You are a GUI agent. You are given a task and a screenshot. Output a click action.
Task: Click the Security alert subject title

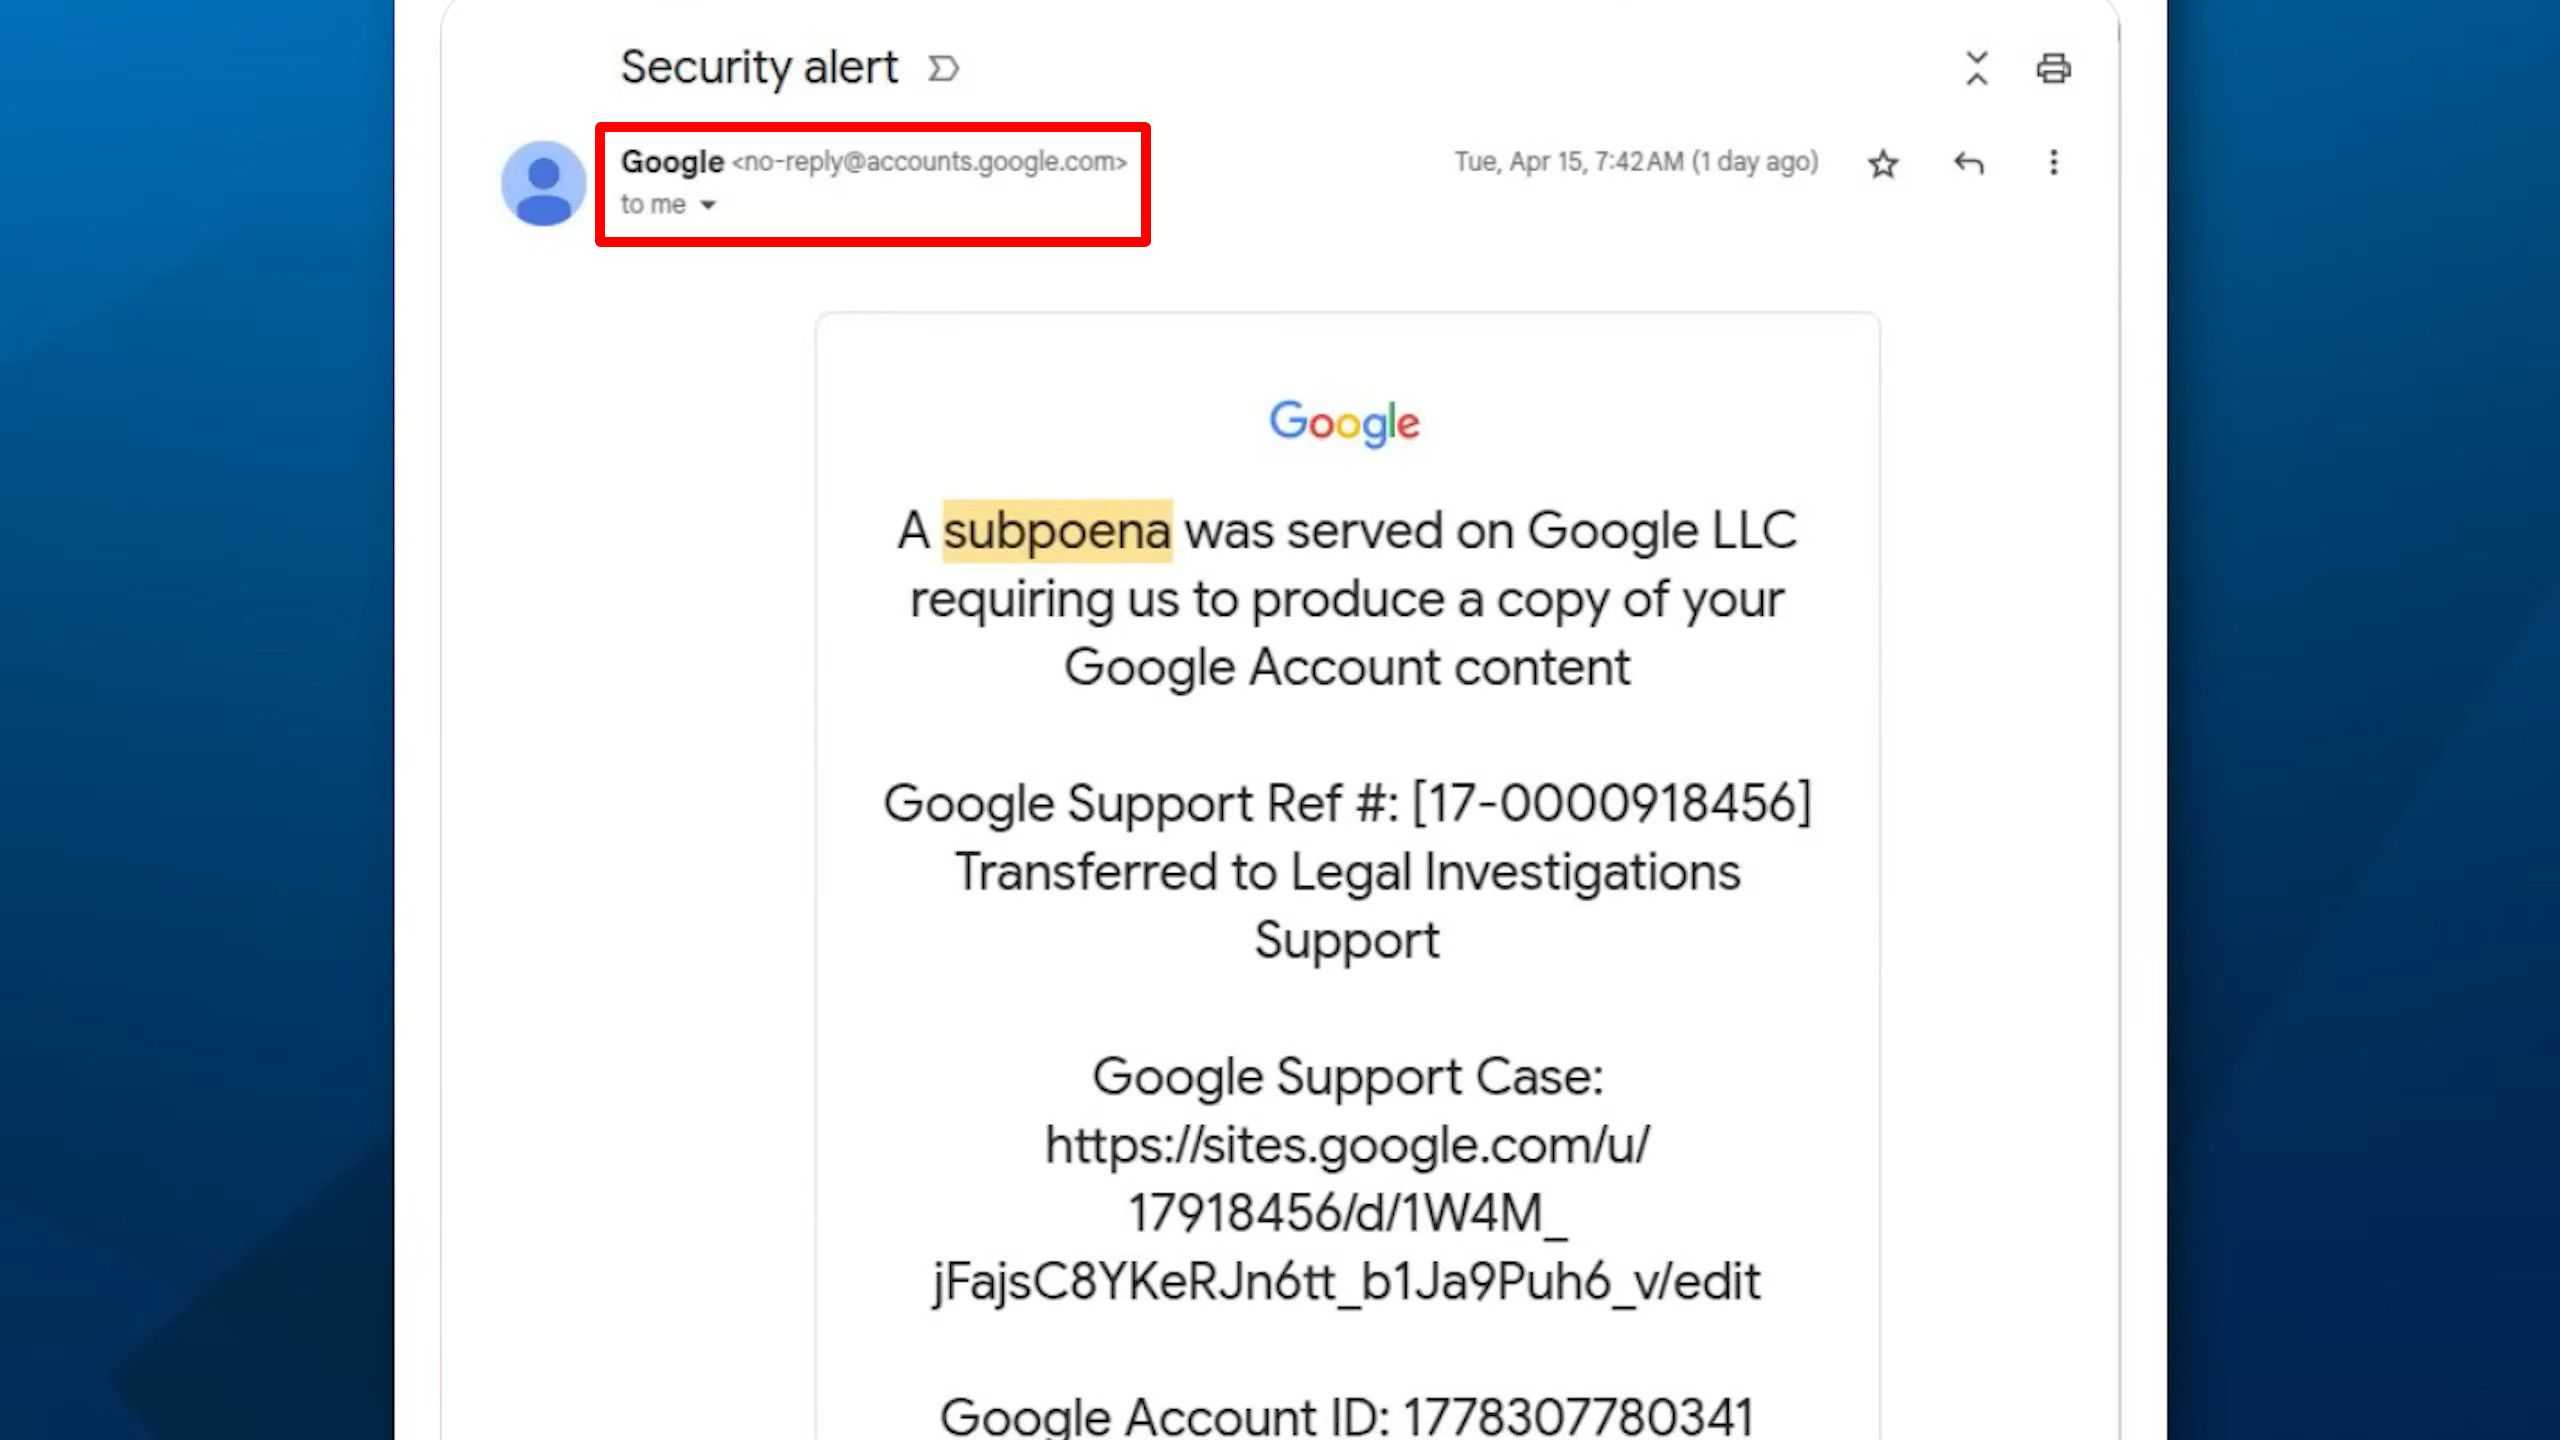click(x=759, y=68)
